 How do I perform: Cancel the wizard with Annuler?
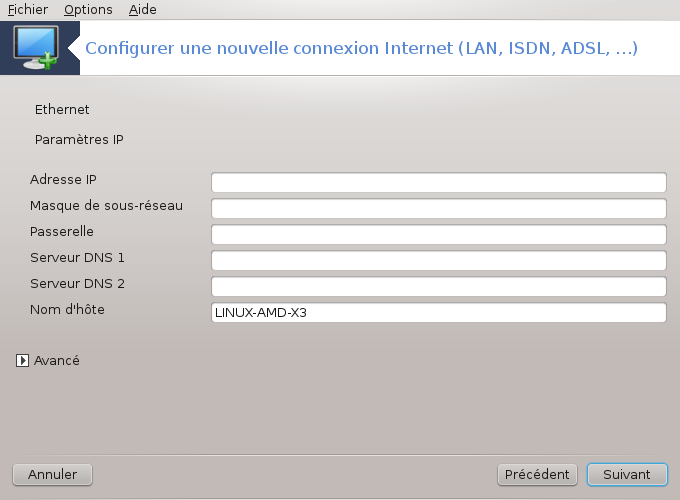52,474
